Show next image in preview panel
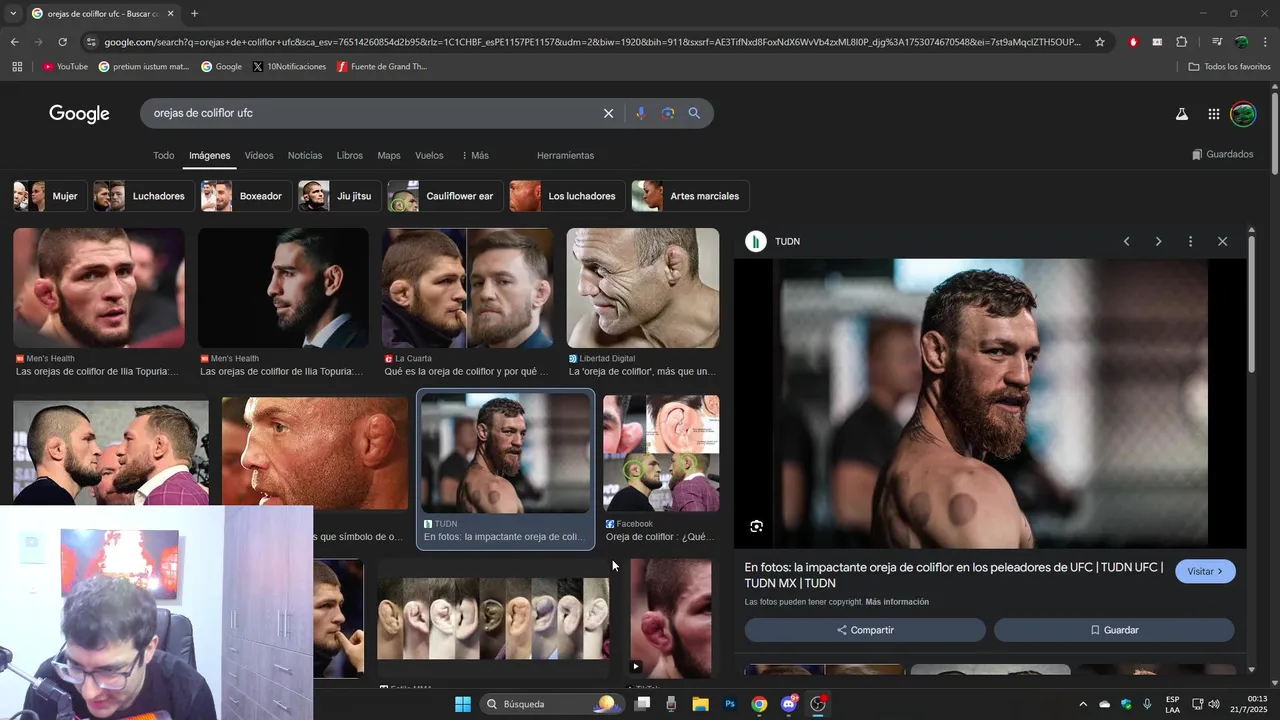Screen dimensions: 1280x720 1158,241
